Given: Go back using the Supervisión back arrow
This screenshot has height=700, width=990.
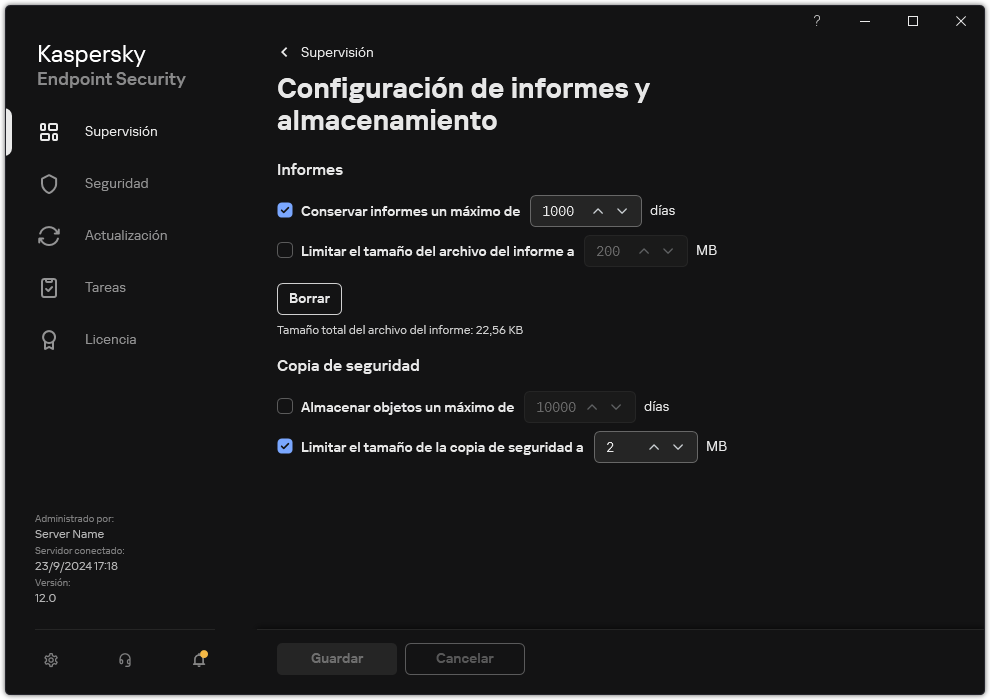Looking at the screenshot, I should click(284, 52).
